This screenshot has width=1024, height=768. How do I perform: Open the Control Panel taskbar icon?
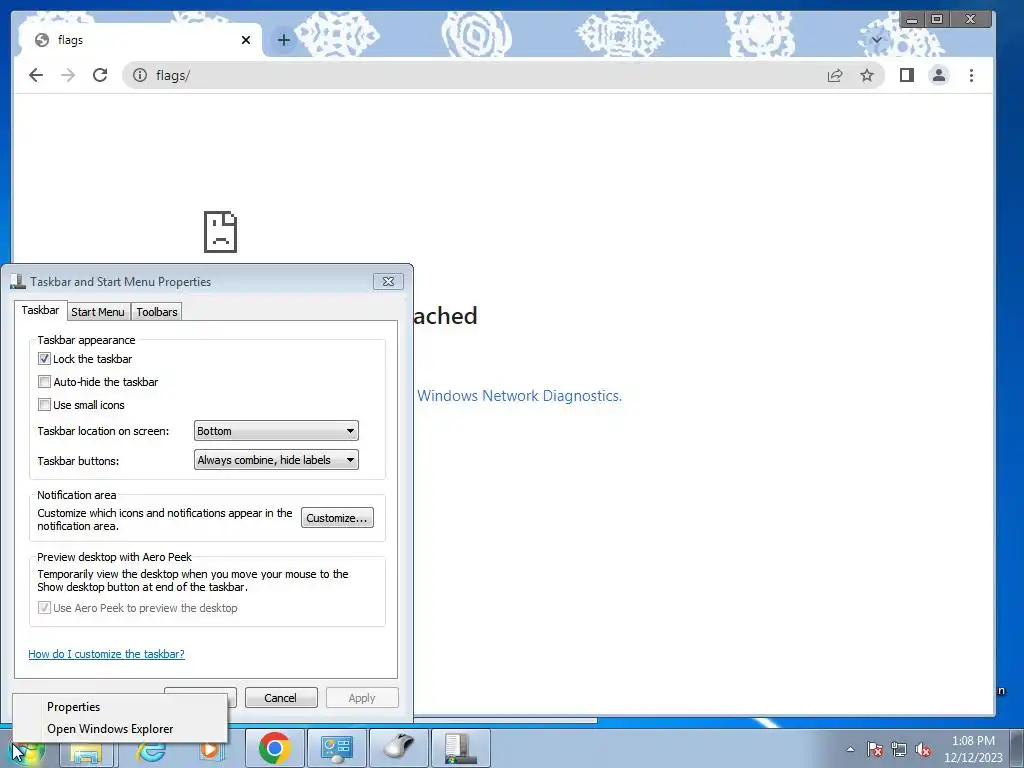point(337,748)
